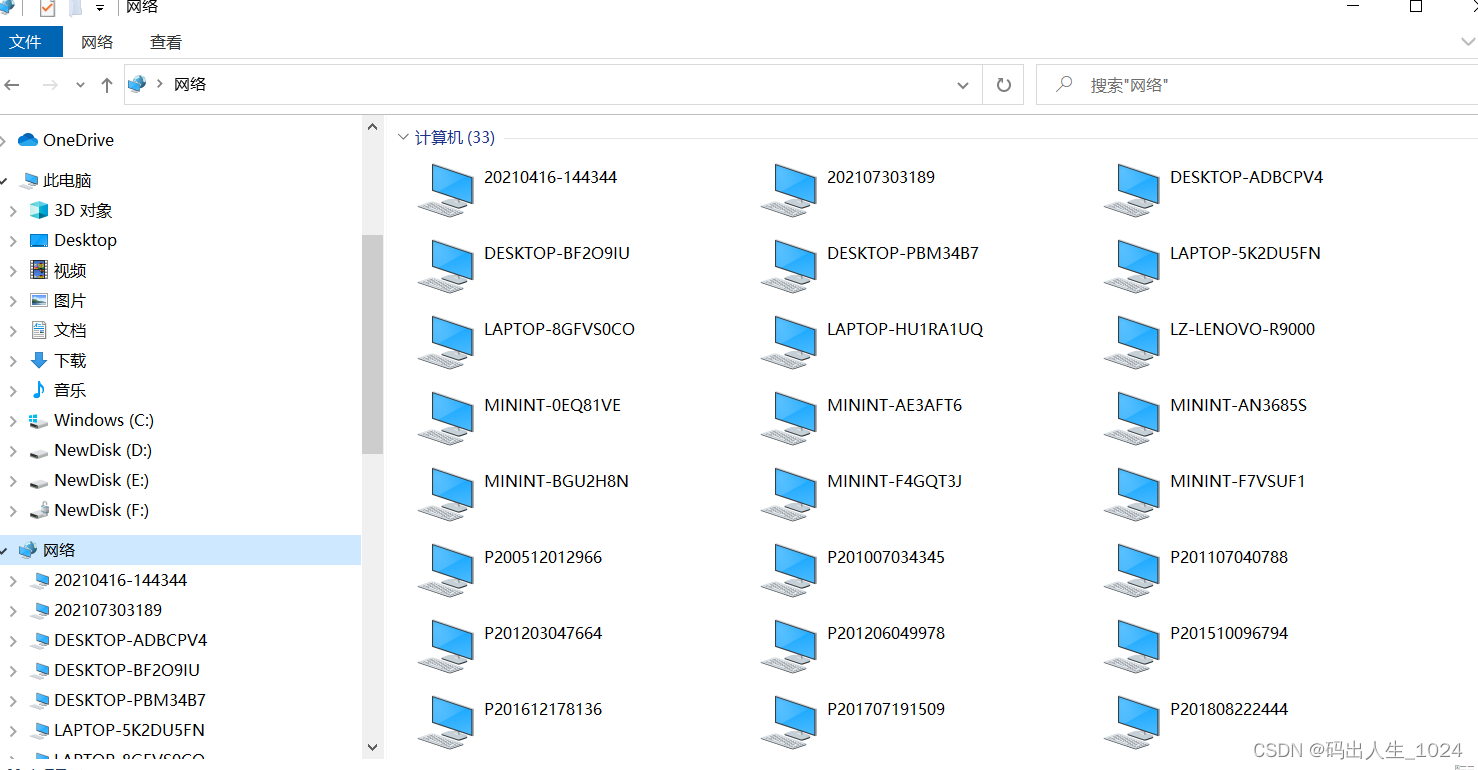Select the P201612178136 computer icon
Screen dimensions: 1478x770
(446, 721)
